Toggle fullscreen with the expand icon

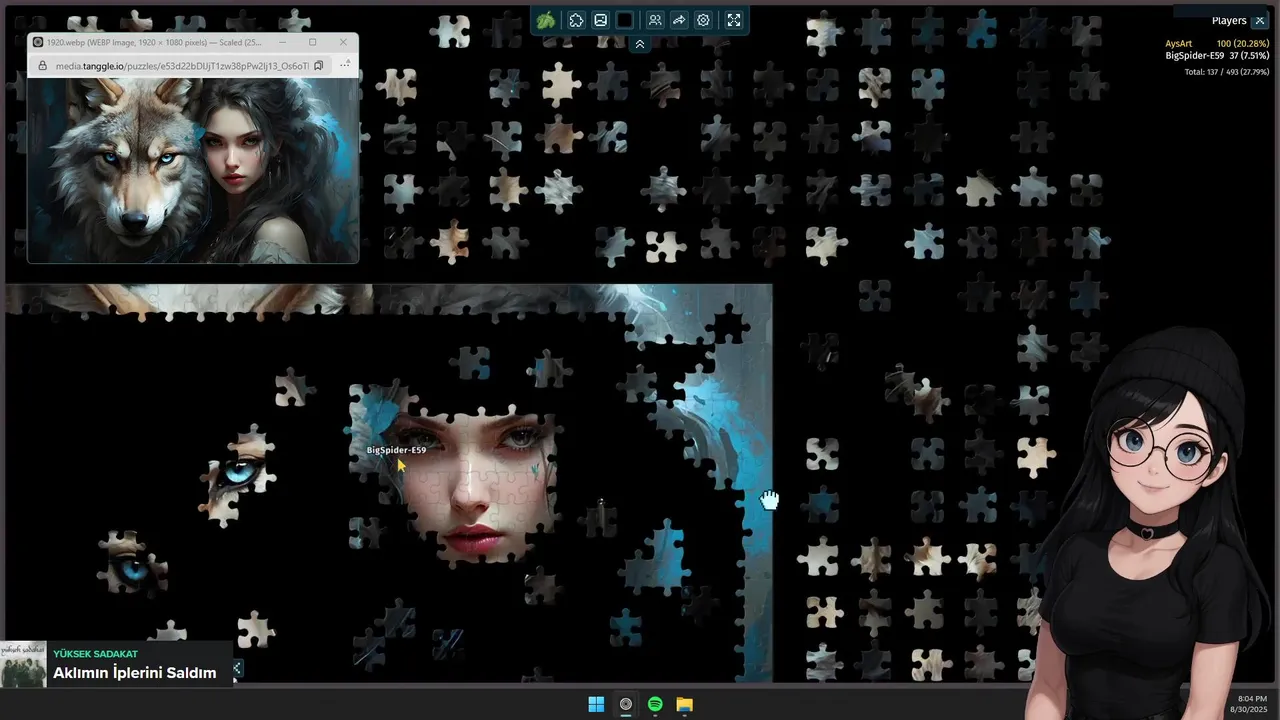click(x=734, y=20)
